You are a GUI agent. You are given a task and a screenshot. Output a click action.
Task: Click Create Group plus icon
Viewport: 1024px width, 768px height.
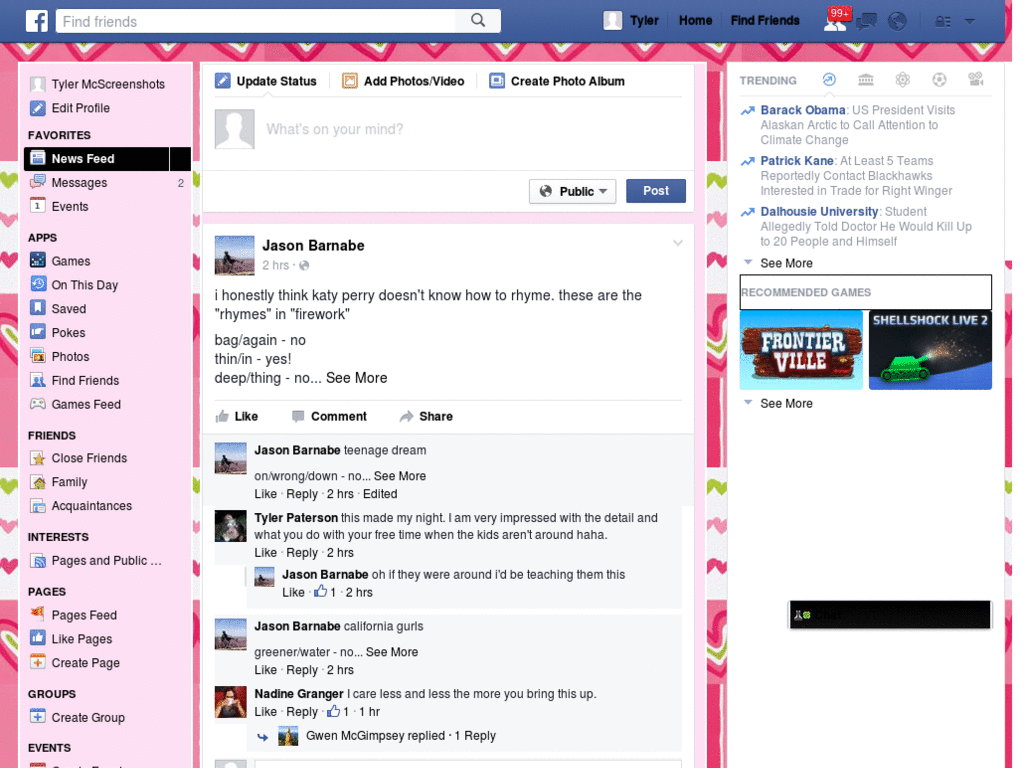pyautogui.click(x=38, y=716)
